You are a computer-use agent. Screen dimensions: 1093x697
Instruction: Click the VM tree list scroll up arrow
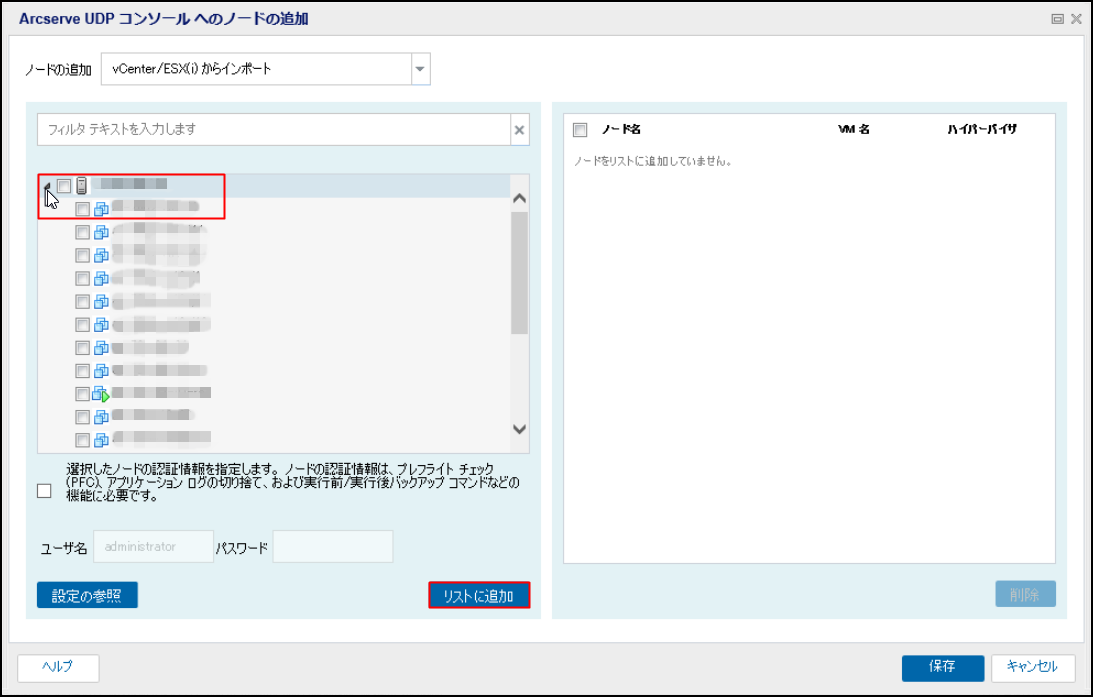[519, 199]
